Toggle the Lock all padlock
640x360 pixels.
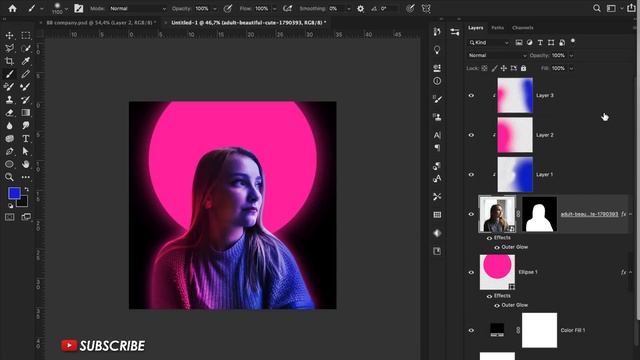(524, 68)
